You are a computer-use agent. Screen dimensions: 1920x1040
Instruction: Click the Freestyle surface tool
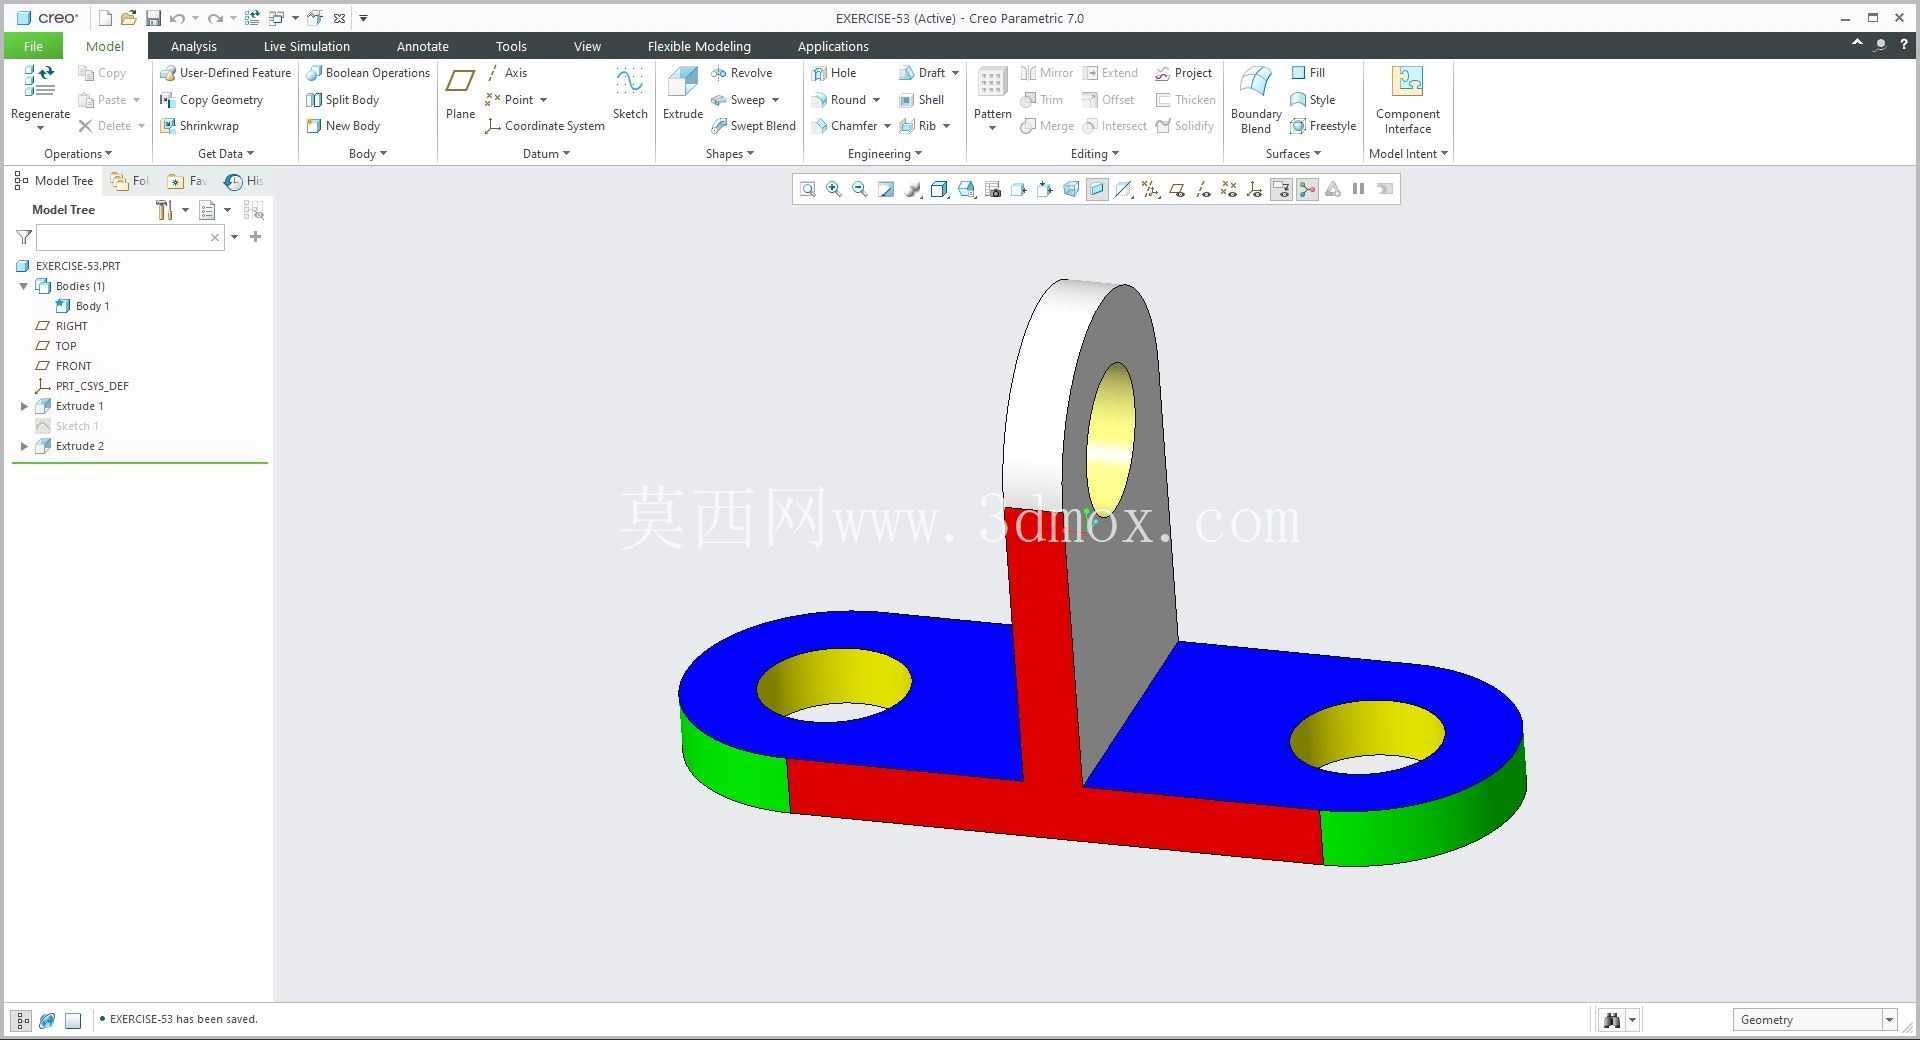tap(1323, 126)
